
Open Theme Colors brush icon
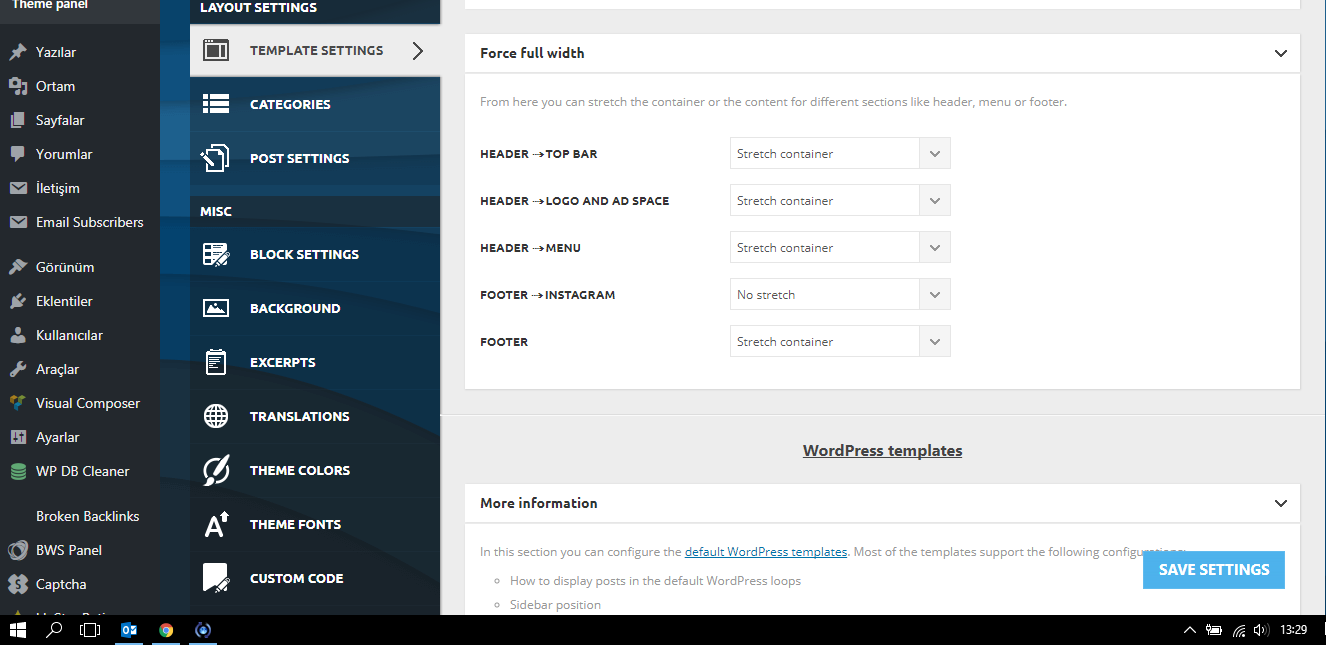pyautogui.click(x=216, y=470)
